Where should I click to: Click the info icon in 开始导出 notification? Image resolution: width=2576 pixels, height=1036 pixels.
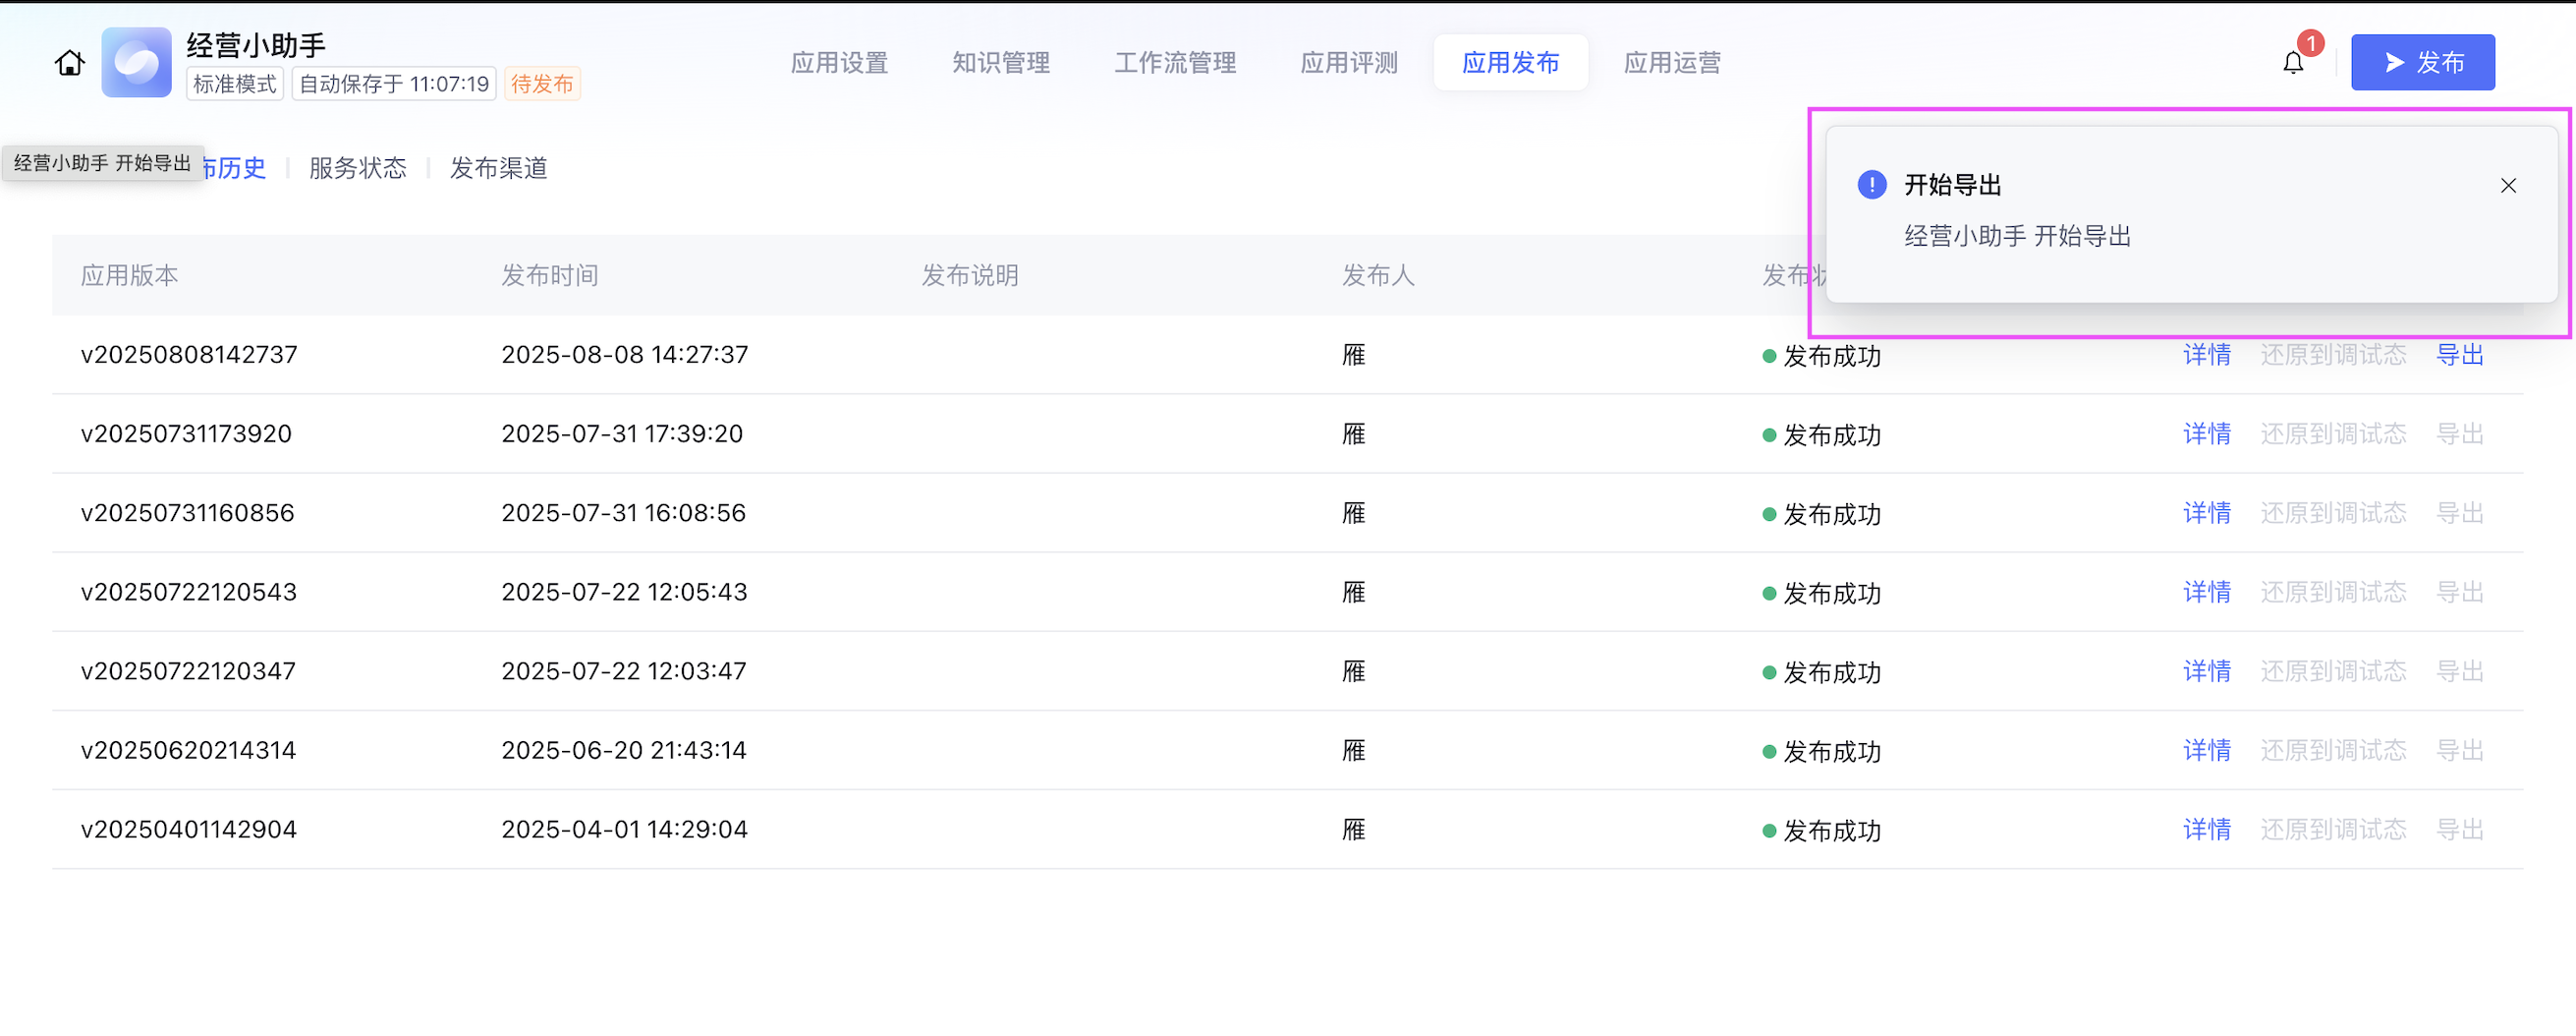1871,185
